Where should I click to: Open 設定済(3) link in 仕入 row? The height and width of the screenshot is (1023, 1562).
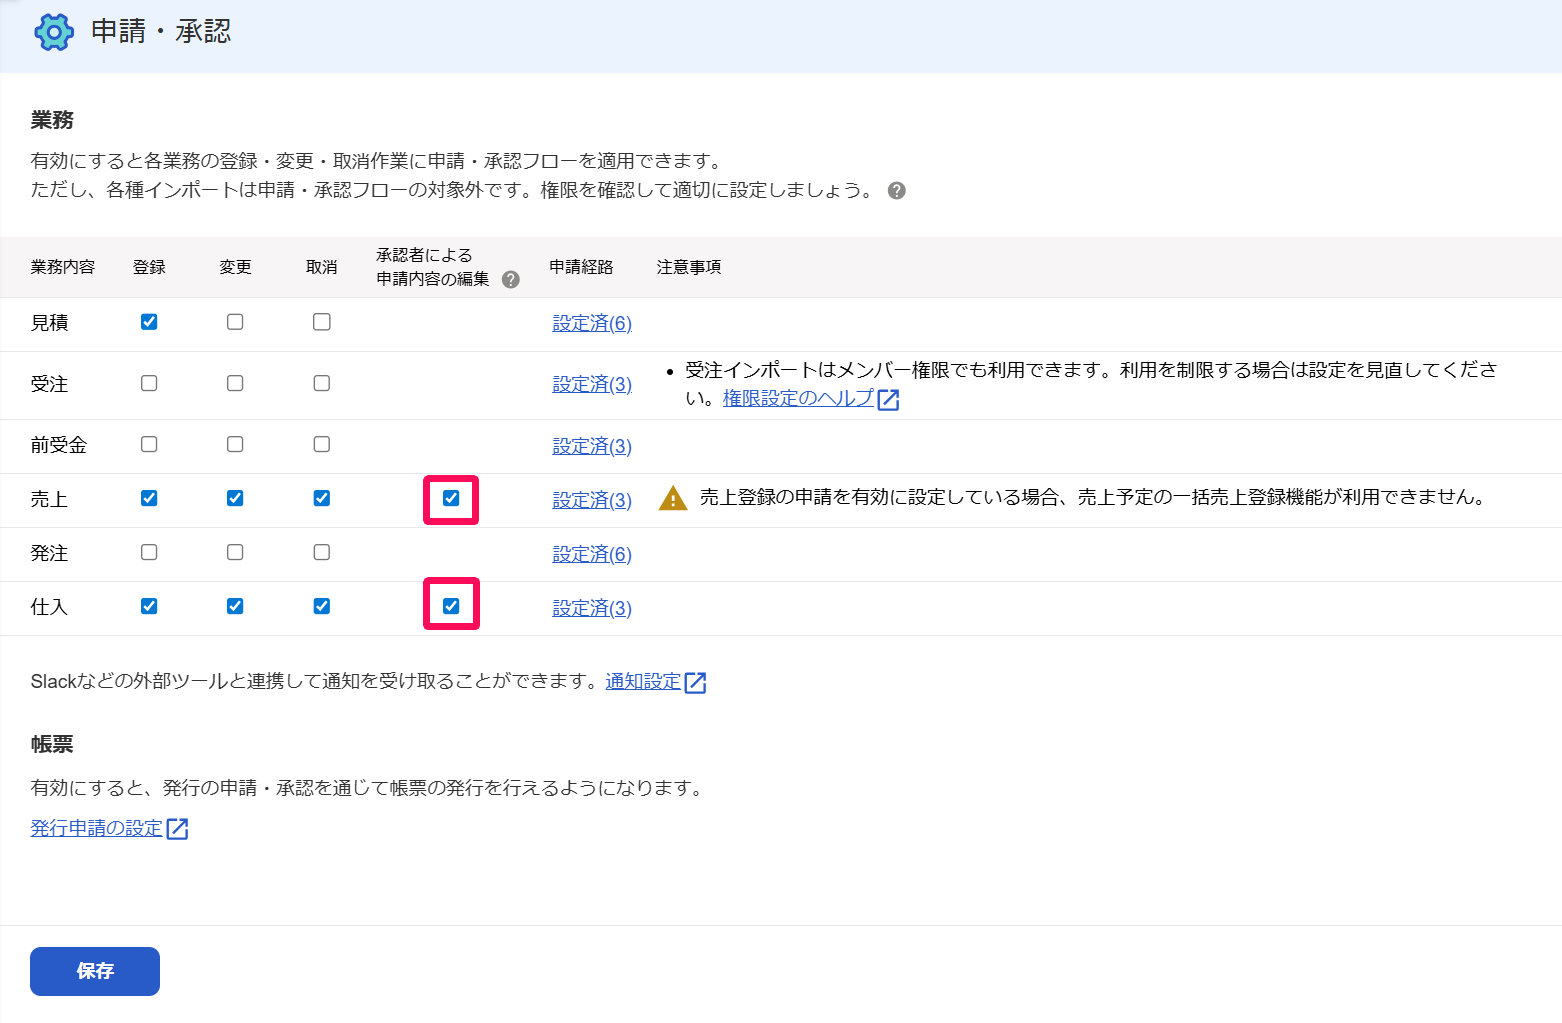pyautogui.click(x=592, y=608)
